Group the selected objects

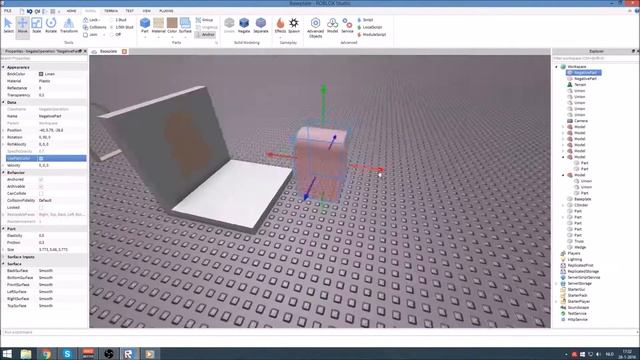click(x=204, y=20)
